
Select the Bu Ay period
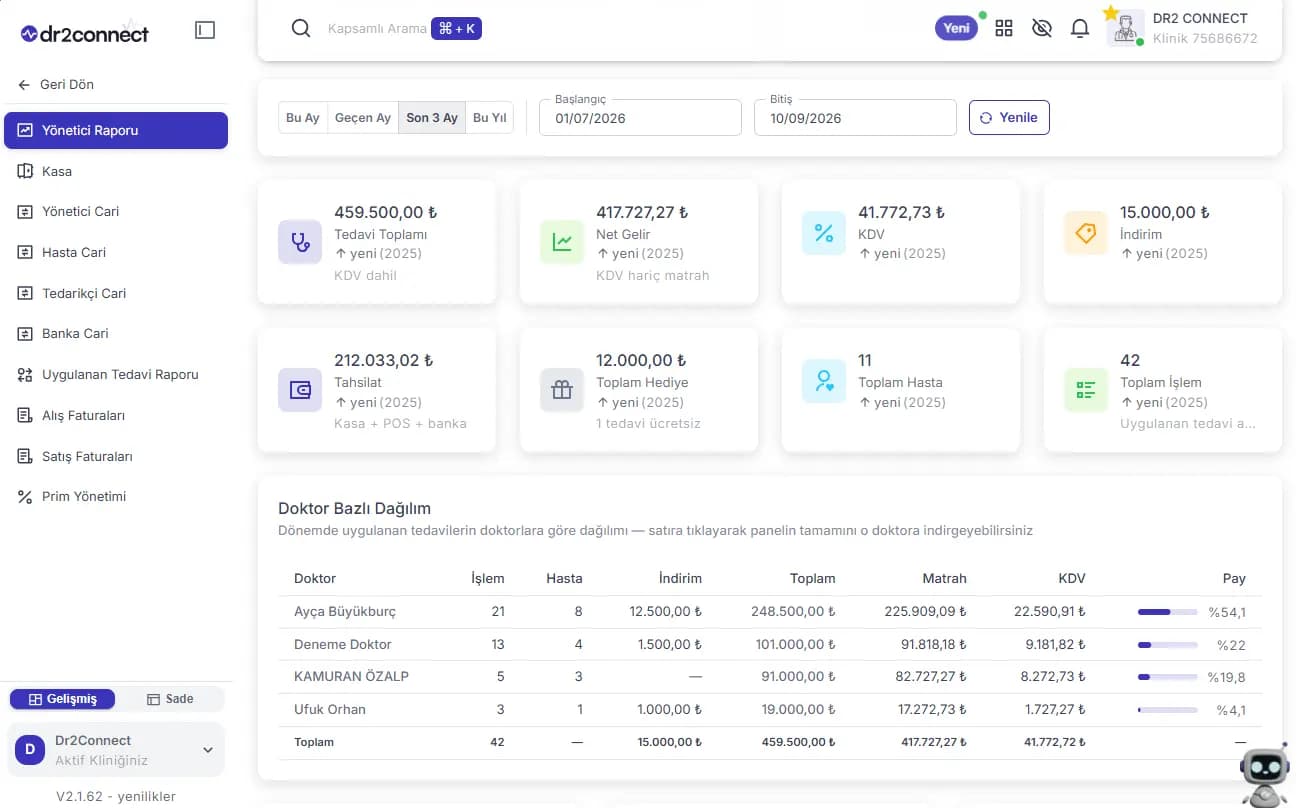pyautogui.click(x=302, y=118)
